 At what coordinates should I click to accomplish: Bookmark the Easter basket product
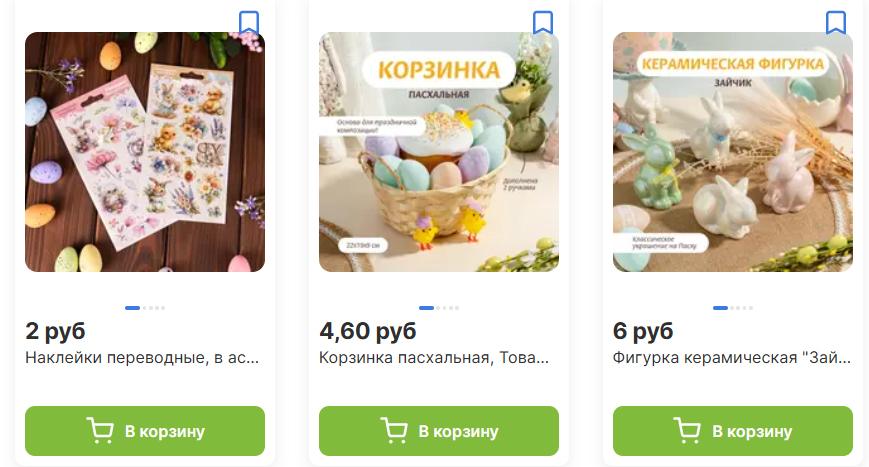543,23
